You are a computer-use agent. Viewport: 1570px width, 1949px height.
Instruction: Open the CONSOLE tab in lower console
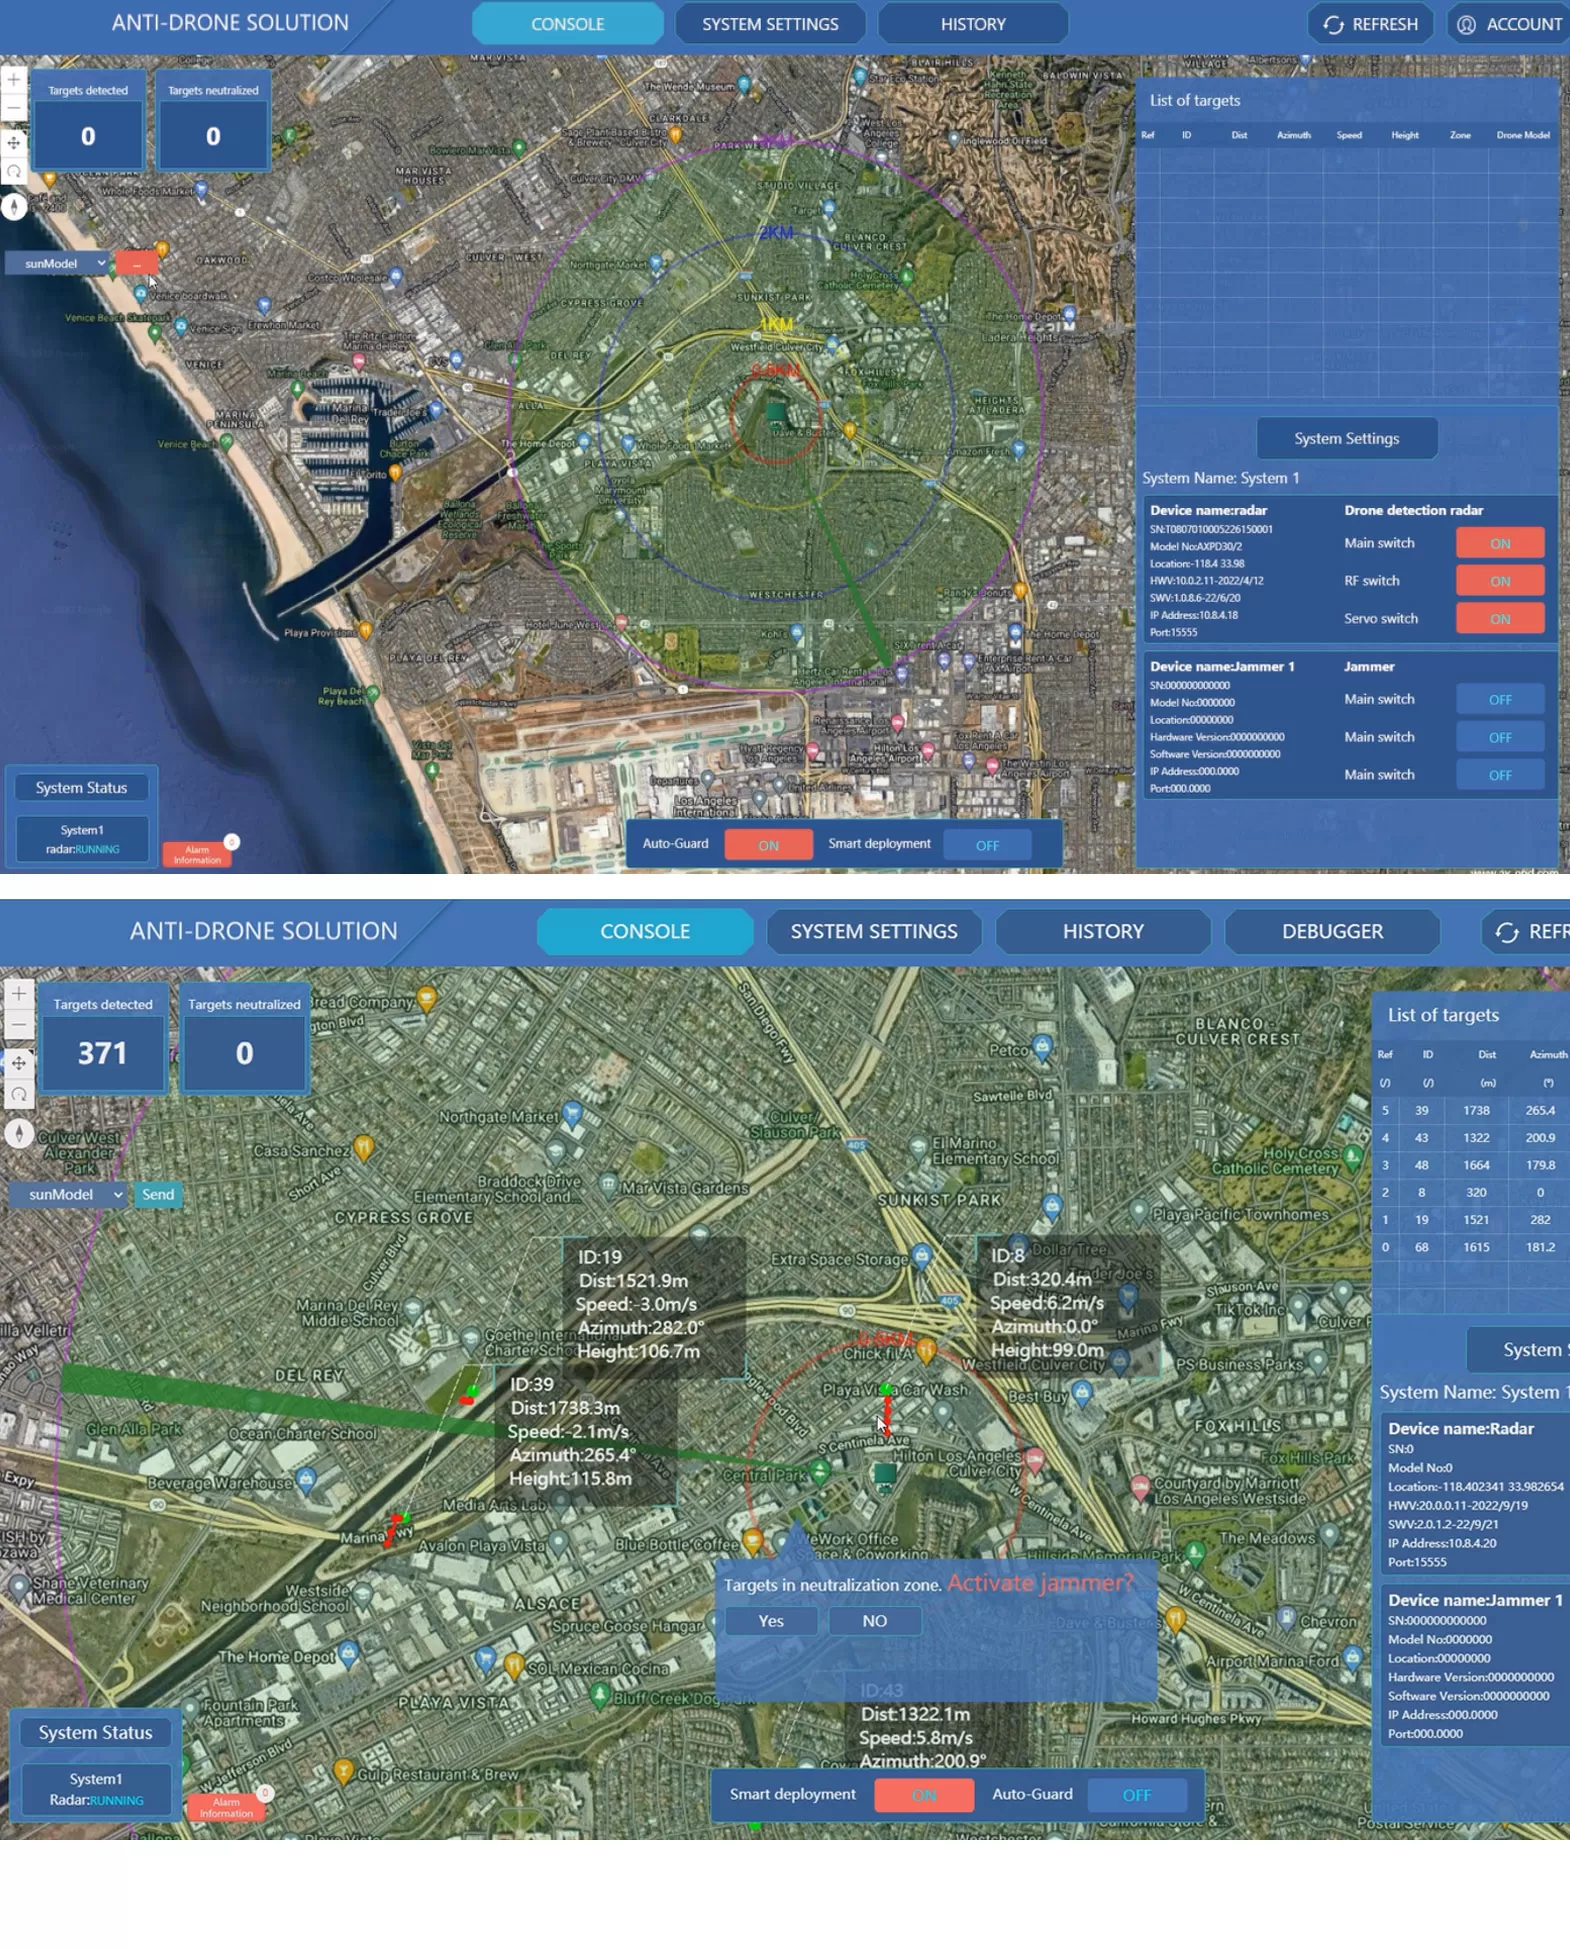645,931
